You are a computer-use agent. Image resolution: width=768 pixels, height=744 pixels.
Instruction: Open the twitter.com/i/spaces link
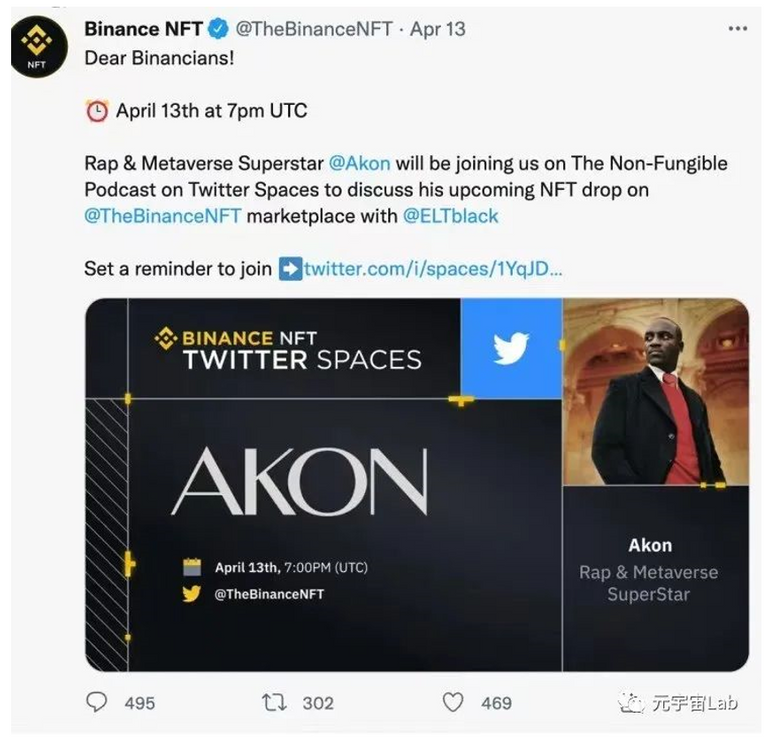[x=432, y=269]
